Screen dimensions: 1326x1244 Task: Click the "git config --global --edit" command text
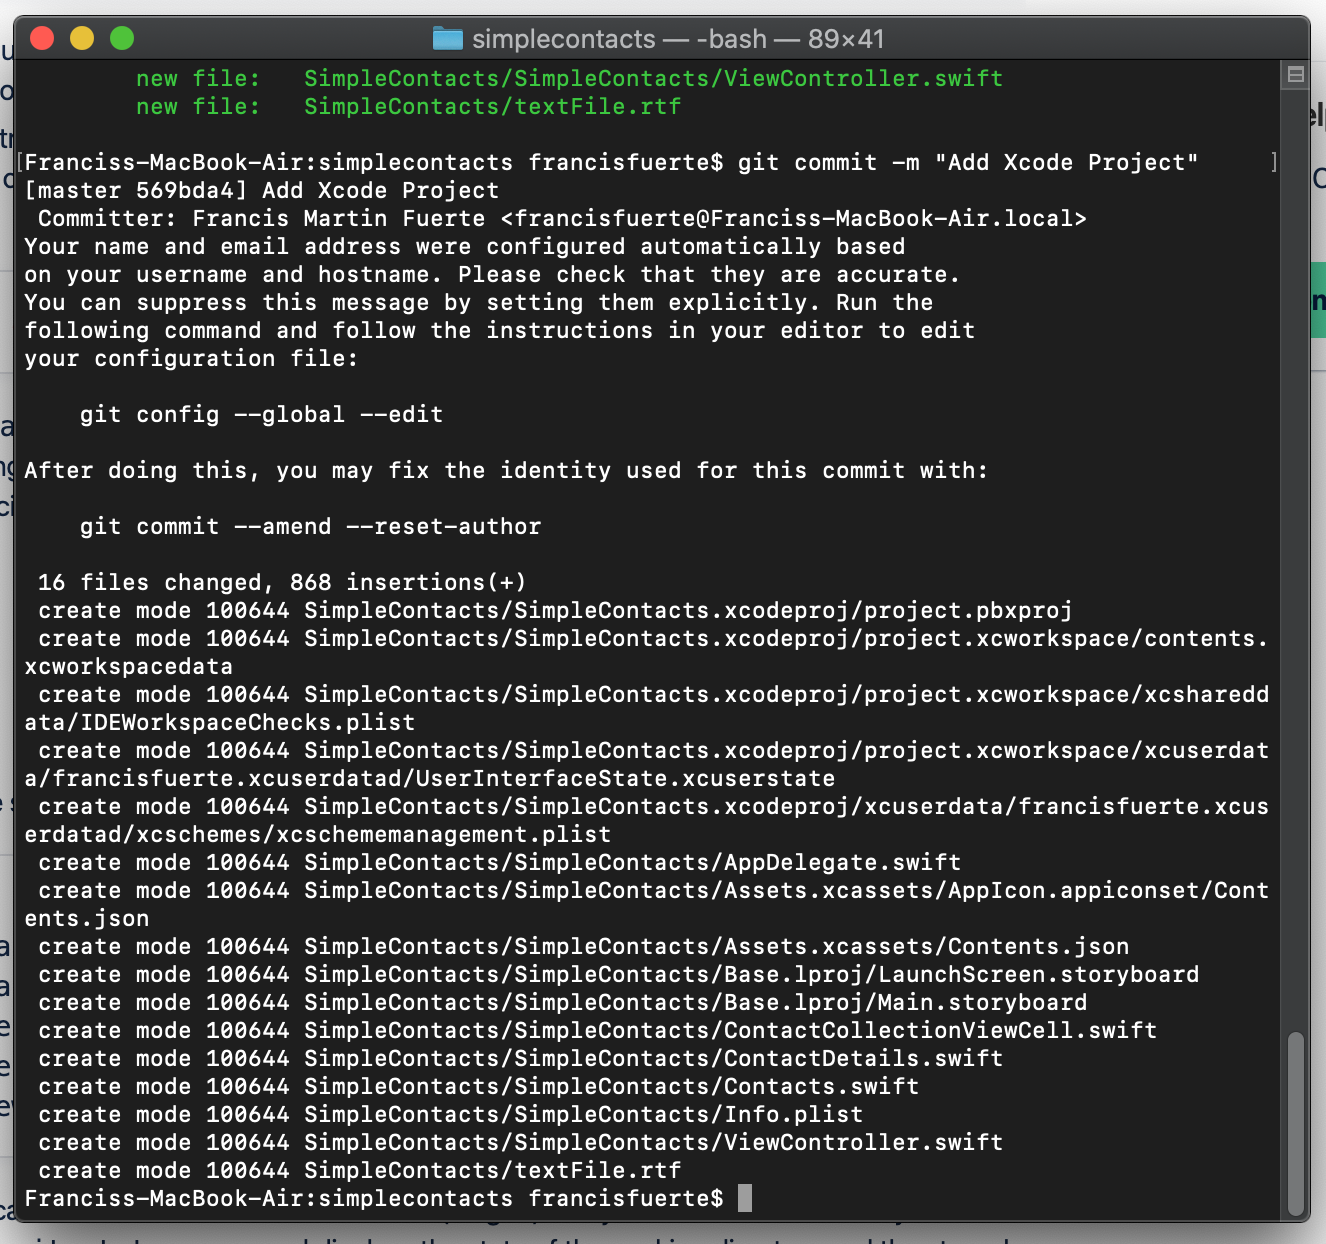pos(262,414)
